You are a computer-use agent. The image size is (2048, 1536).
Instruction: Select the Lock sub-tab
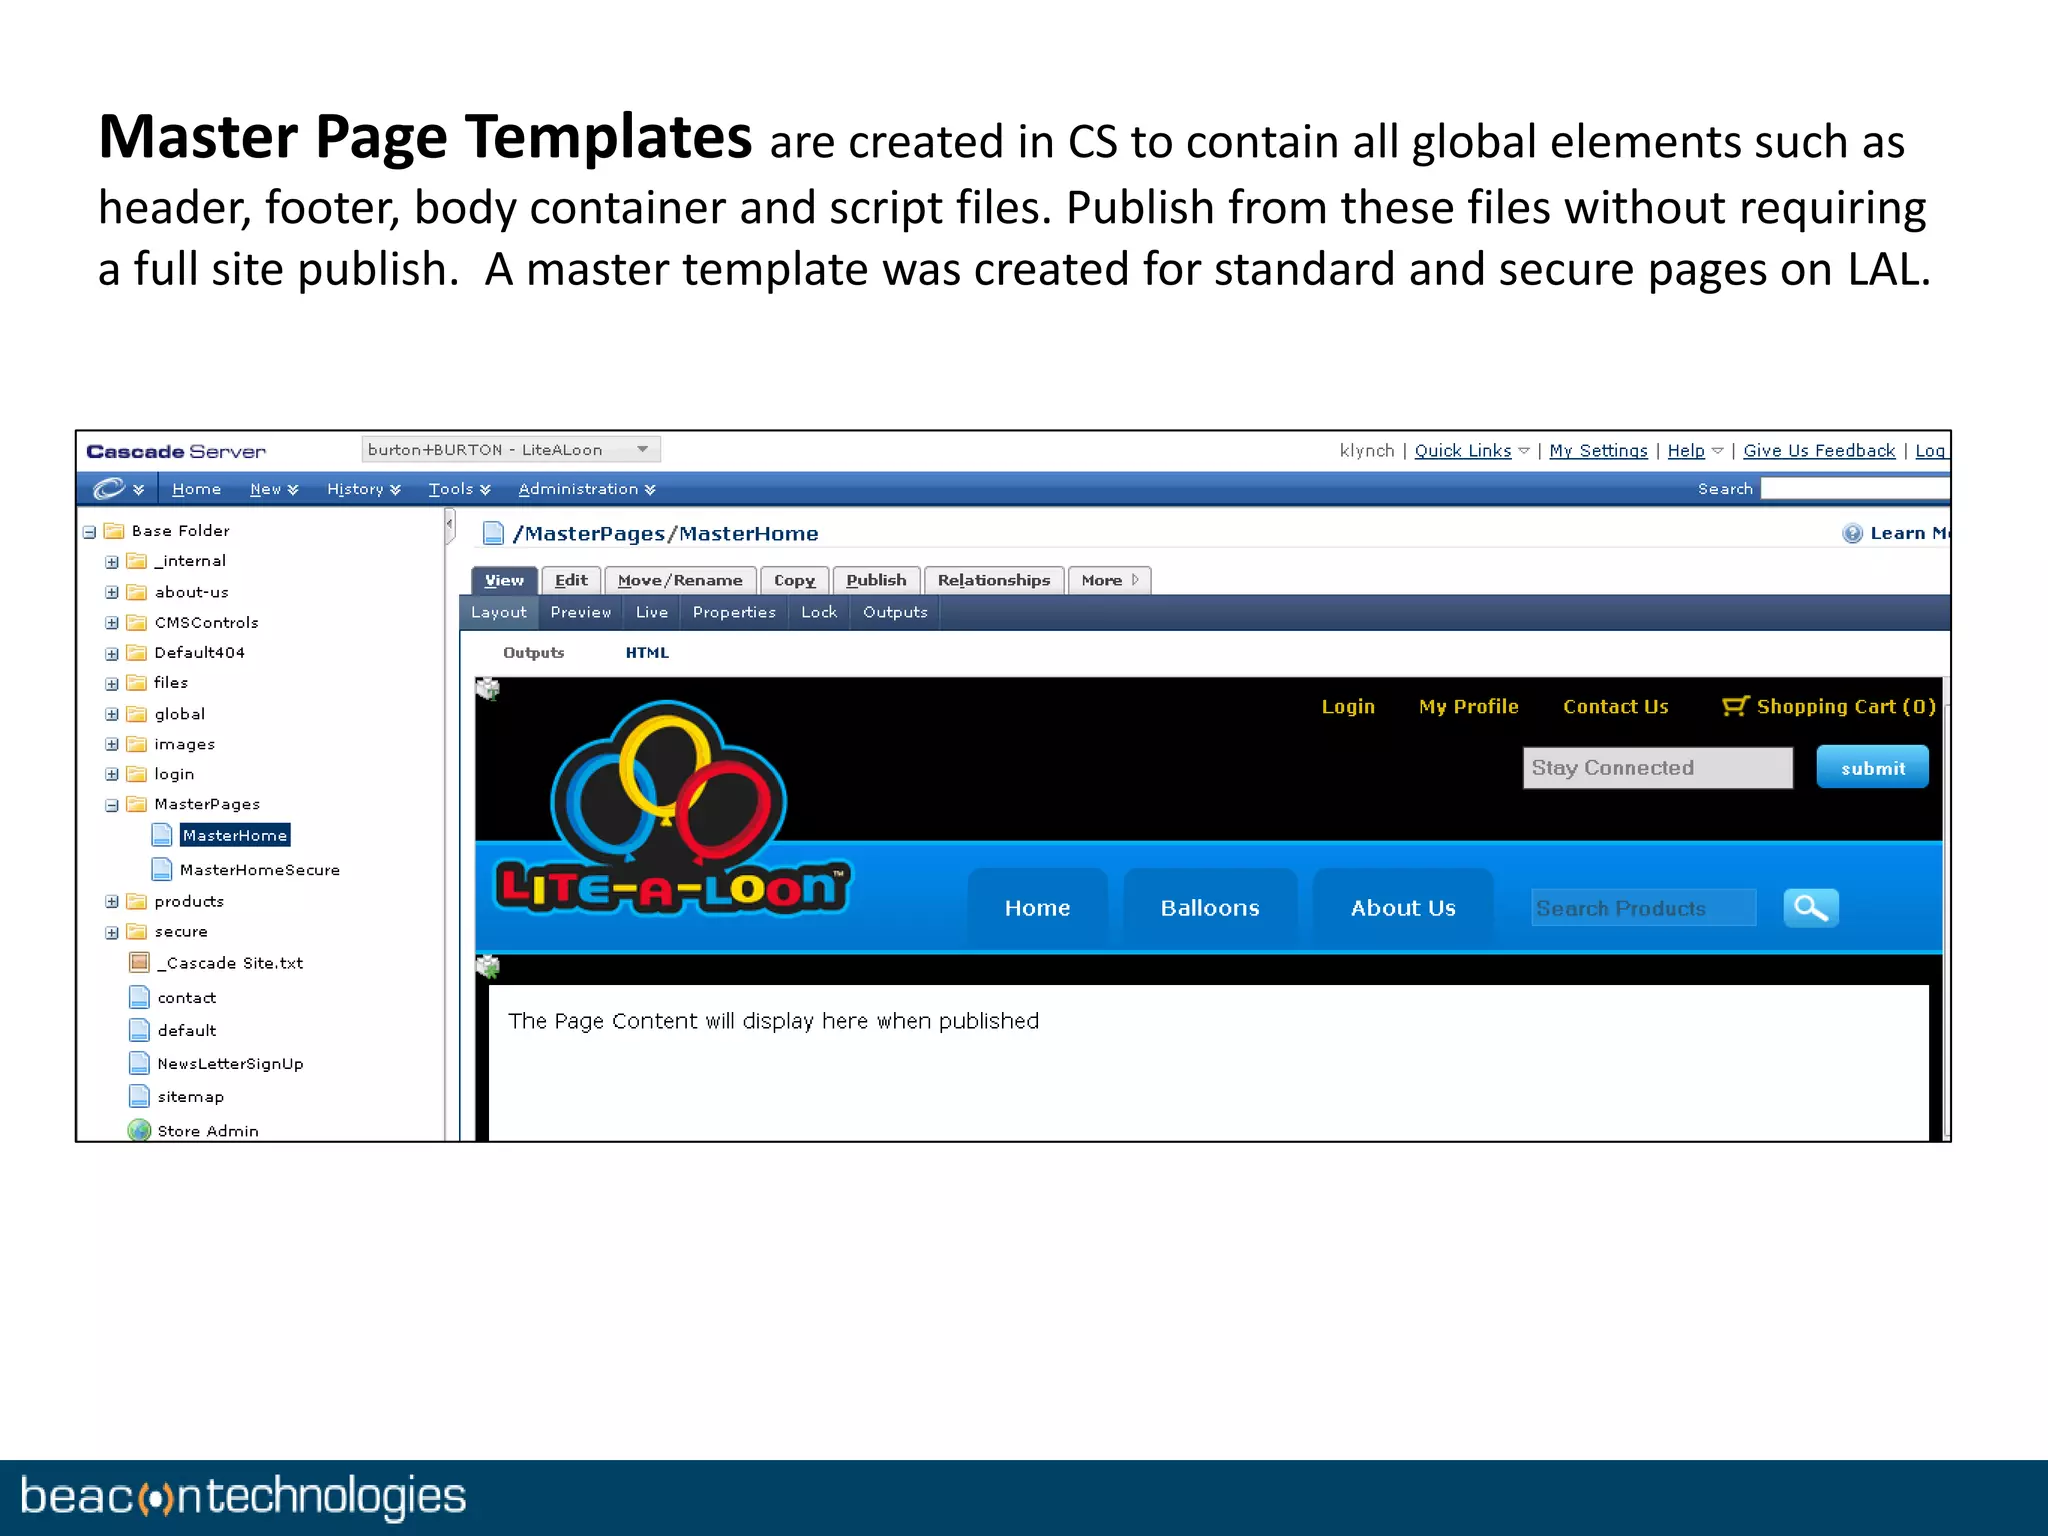click(x=819, y=612)
